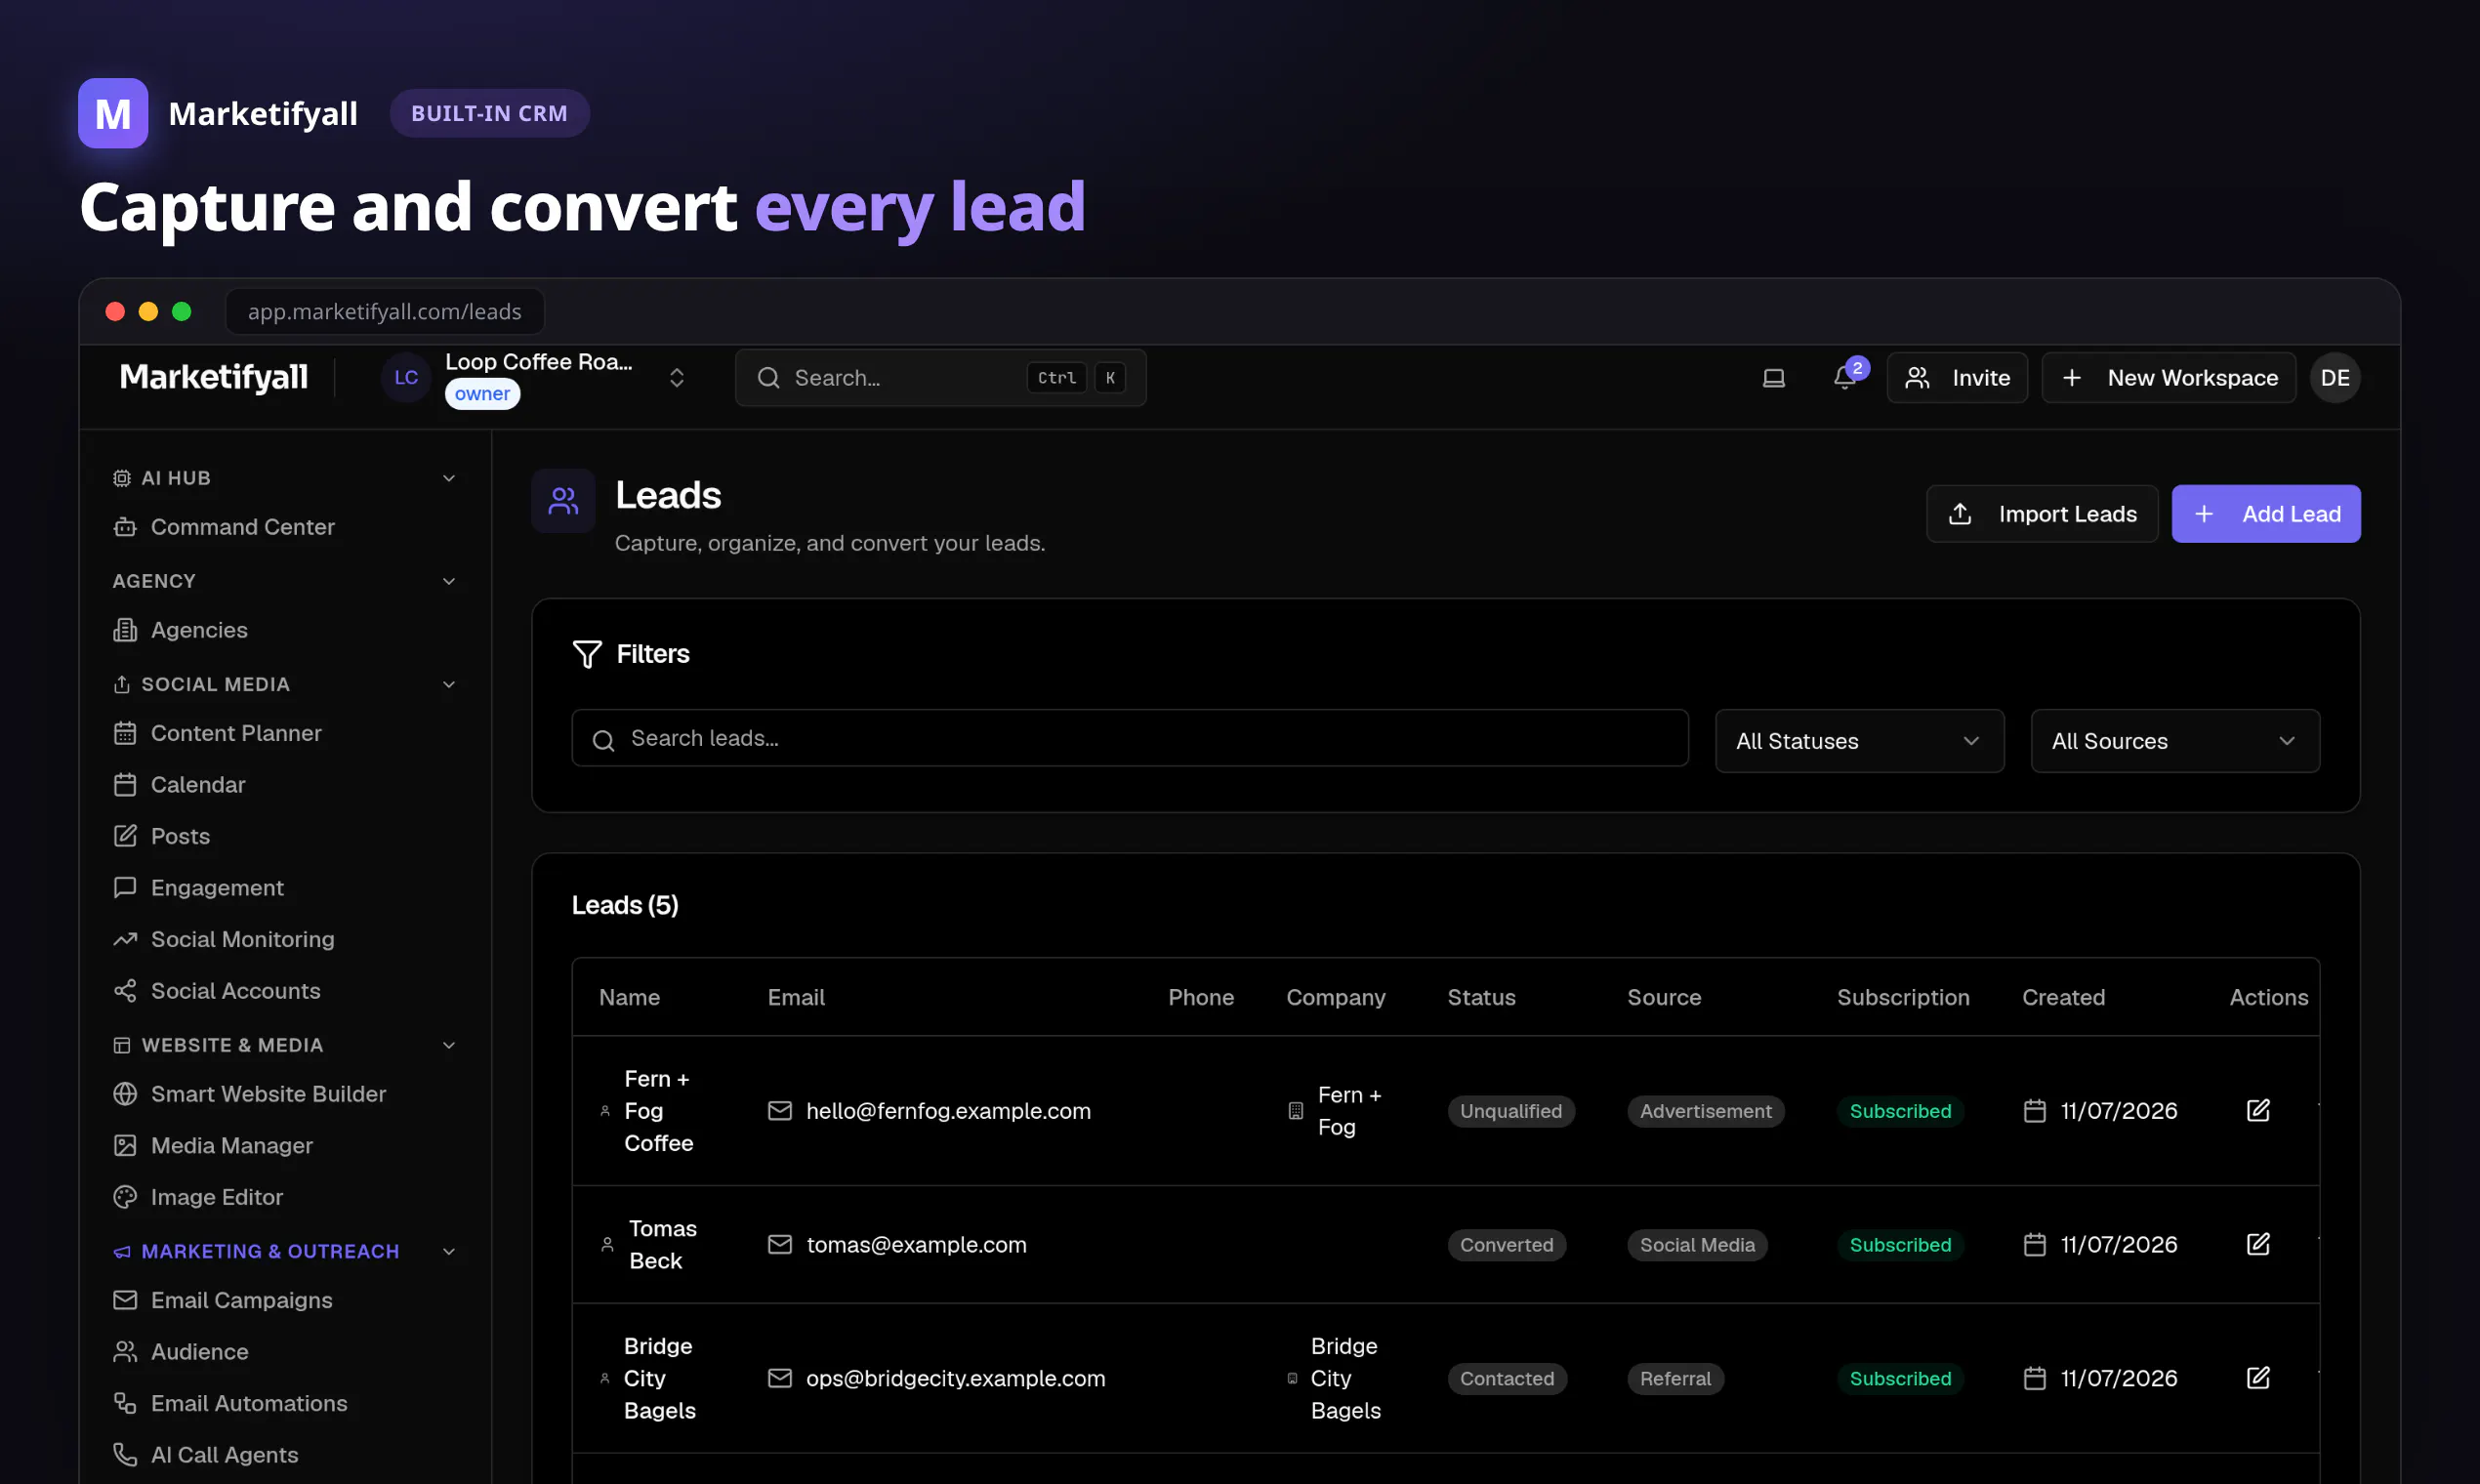Focus the top Search bar
The image size is (2480, 1484).
[x=940, y=378]
